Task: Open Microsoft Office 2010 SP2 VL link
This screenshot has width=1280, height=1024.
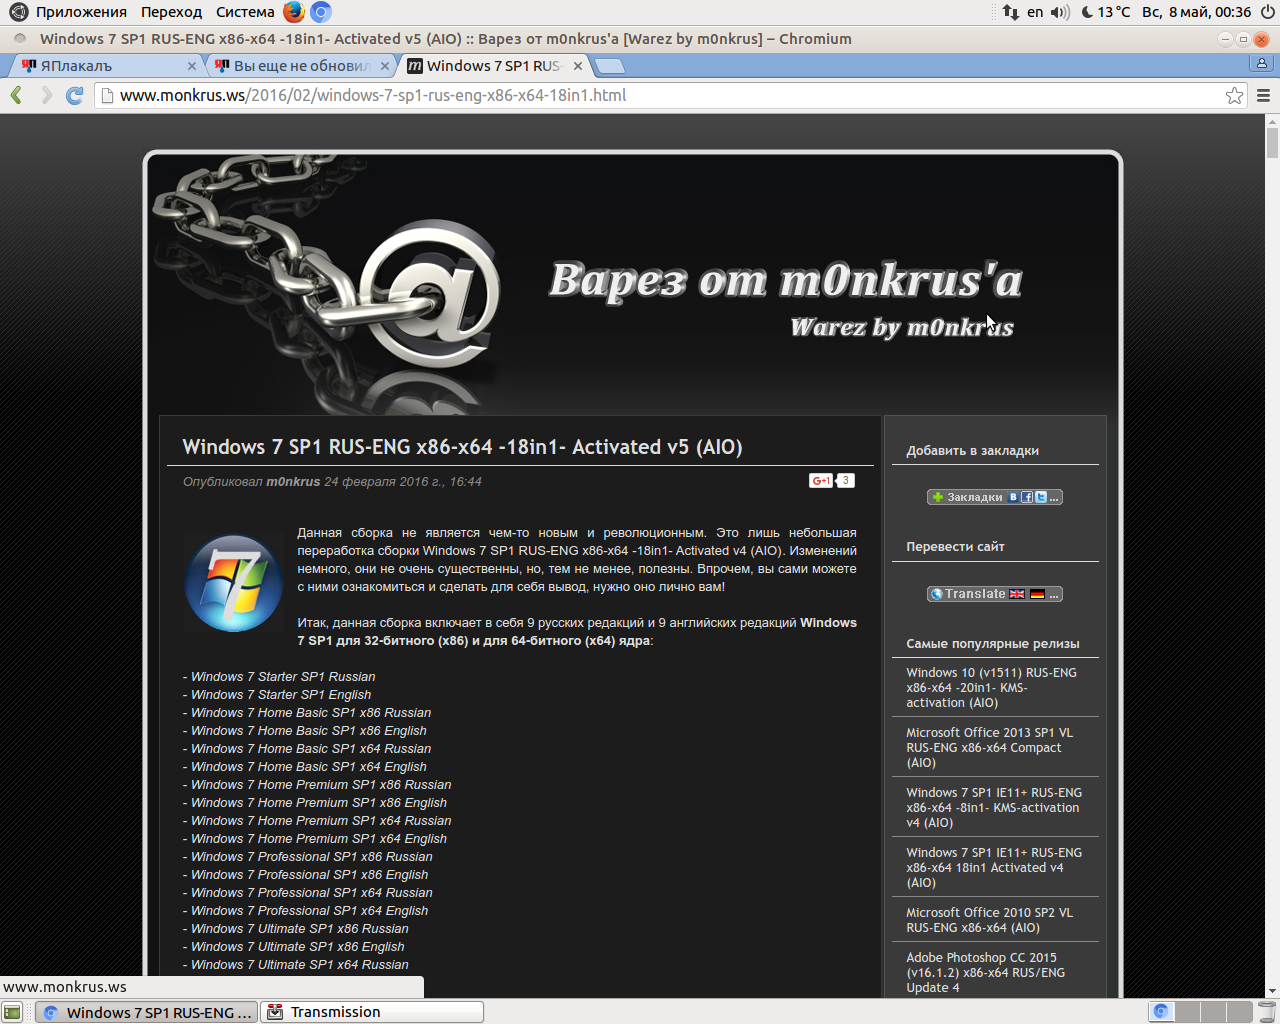Action: [x=989, y=920]
